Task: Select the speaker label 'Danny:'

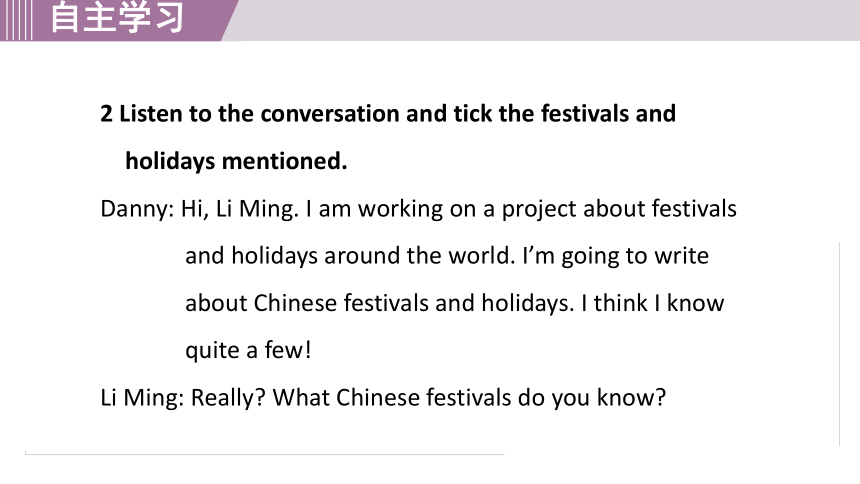Action: point(137,209)
